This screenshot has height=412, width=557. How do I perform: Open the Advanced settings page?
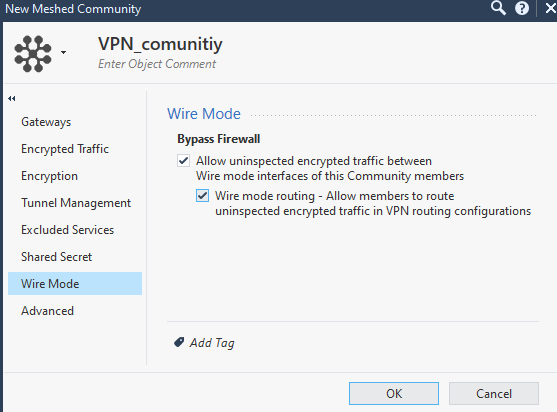[48, 311]
